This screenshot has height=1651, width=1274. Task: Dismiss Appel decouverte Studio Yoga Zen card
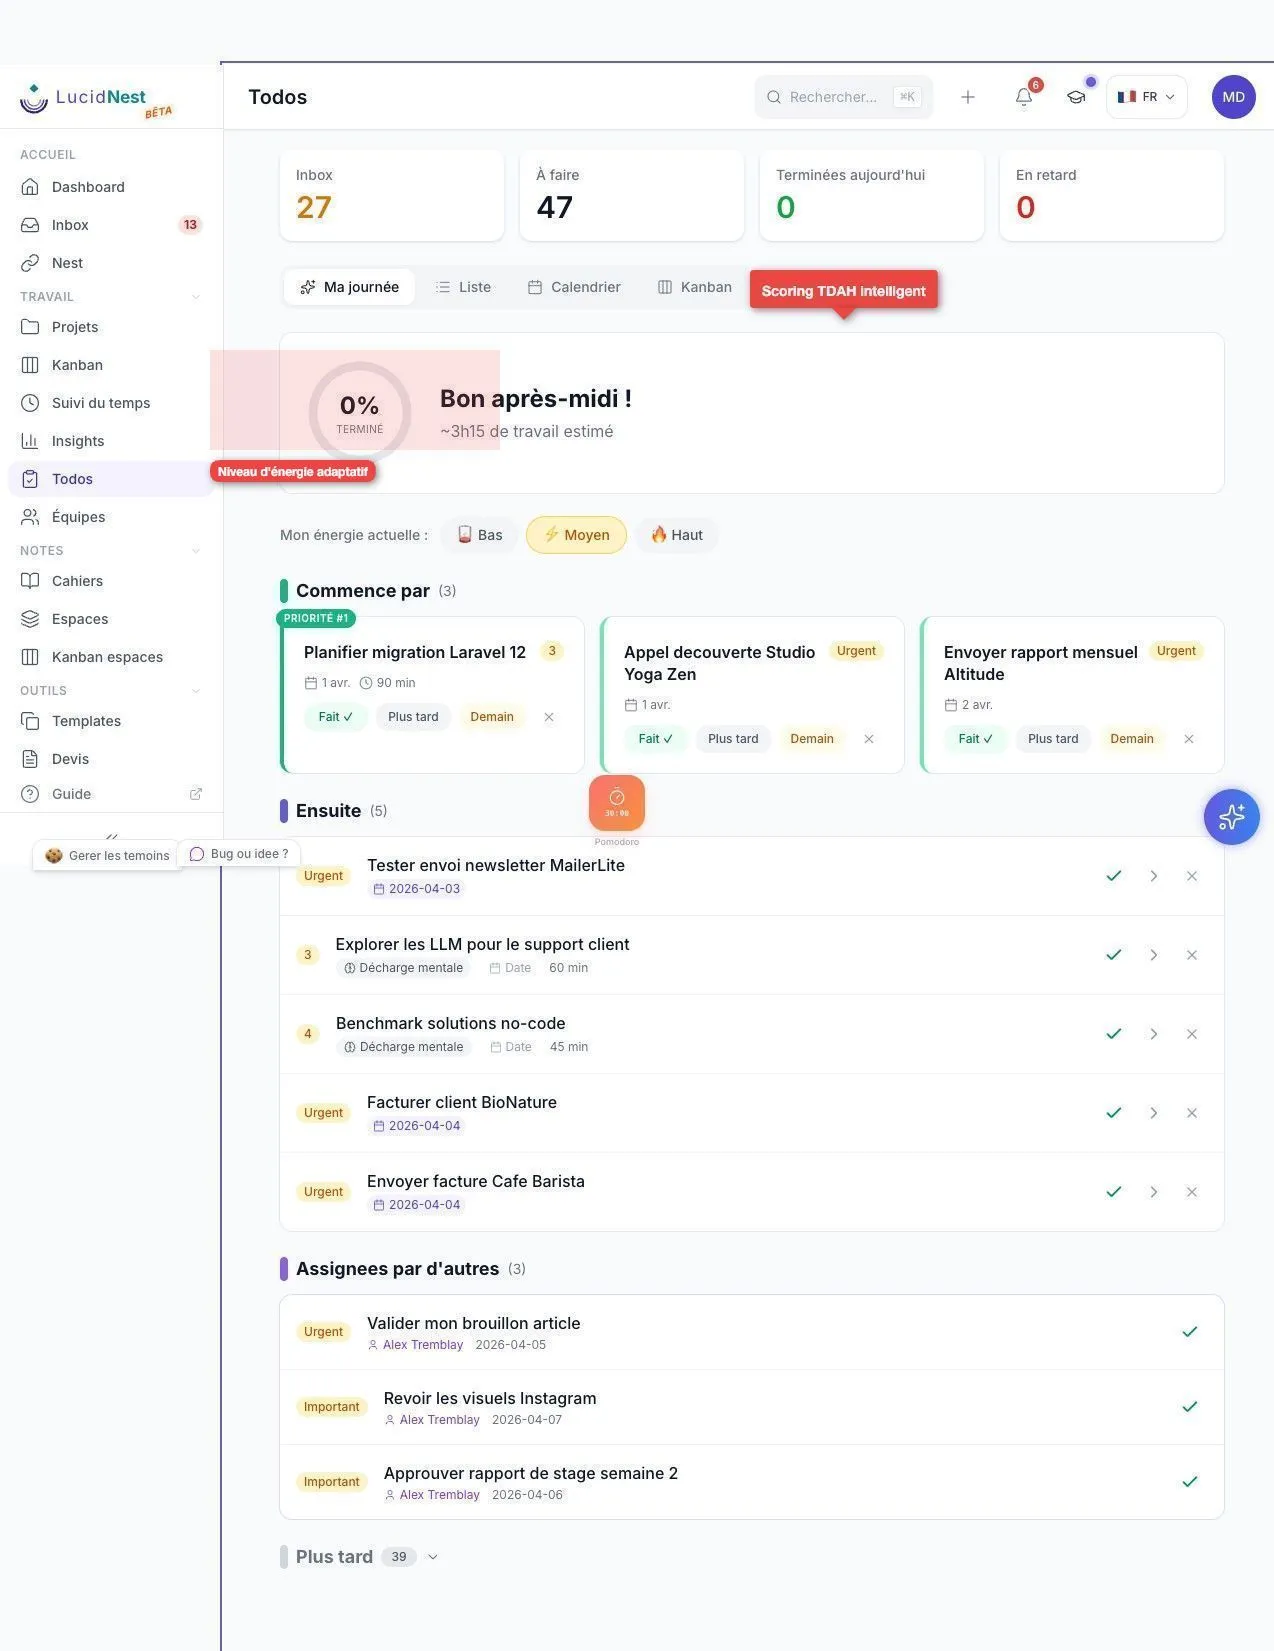pyautogui.click(x=869, y=739)
